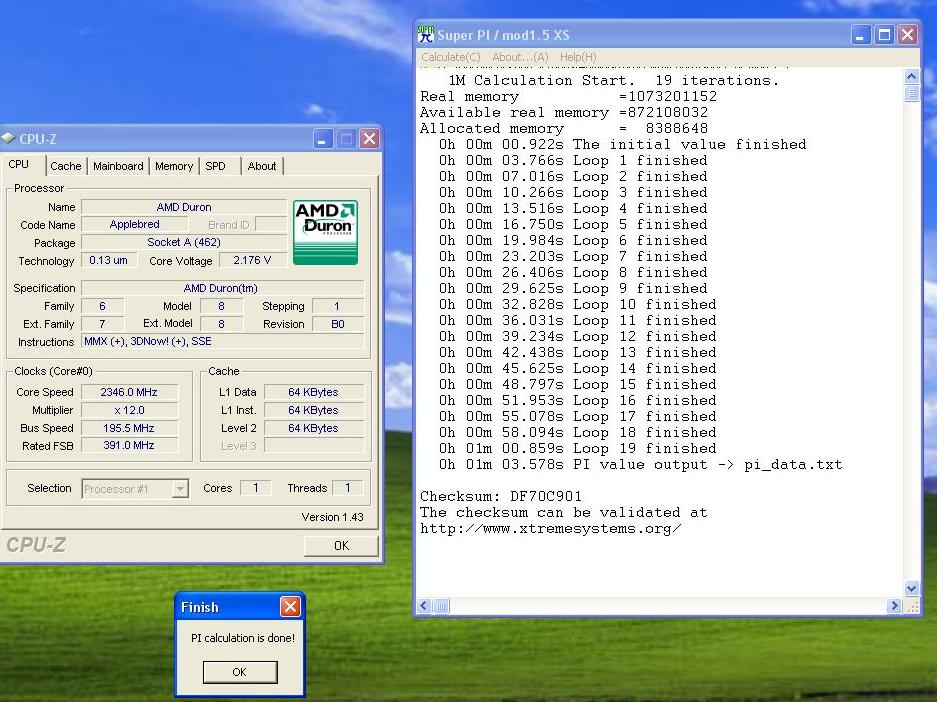
Task: Click the Code Name Applebred field
Action: click(x=134, y=224)
